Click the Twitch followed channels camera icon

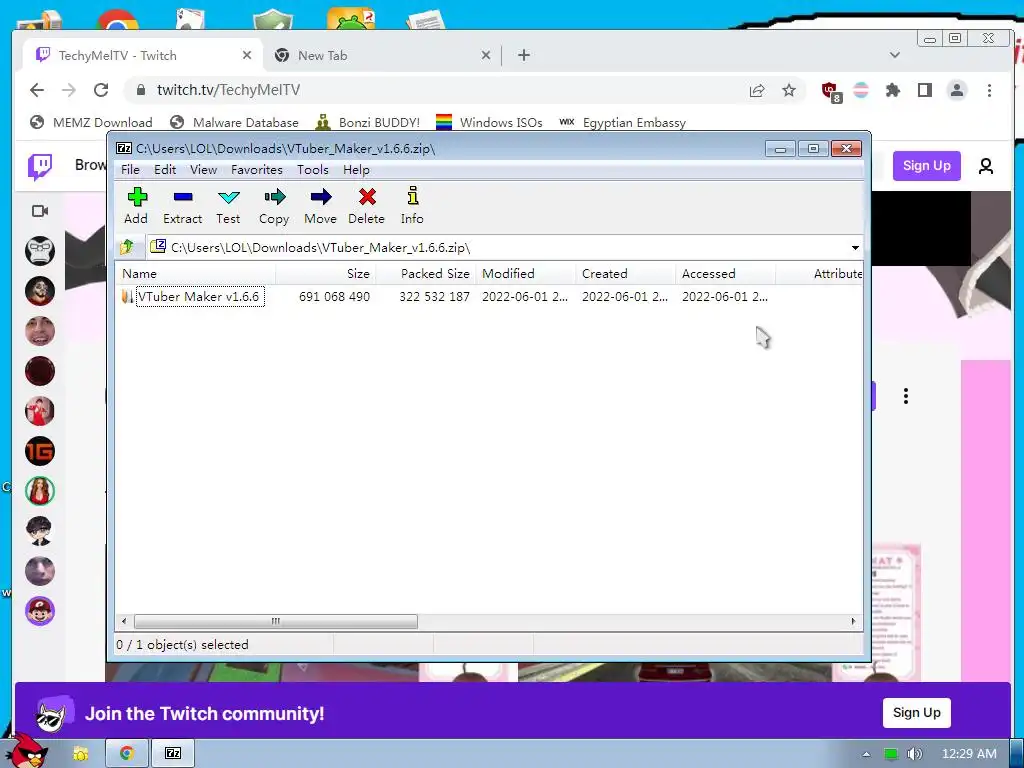40,211
